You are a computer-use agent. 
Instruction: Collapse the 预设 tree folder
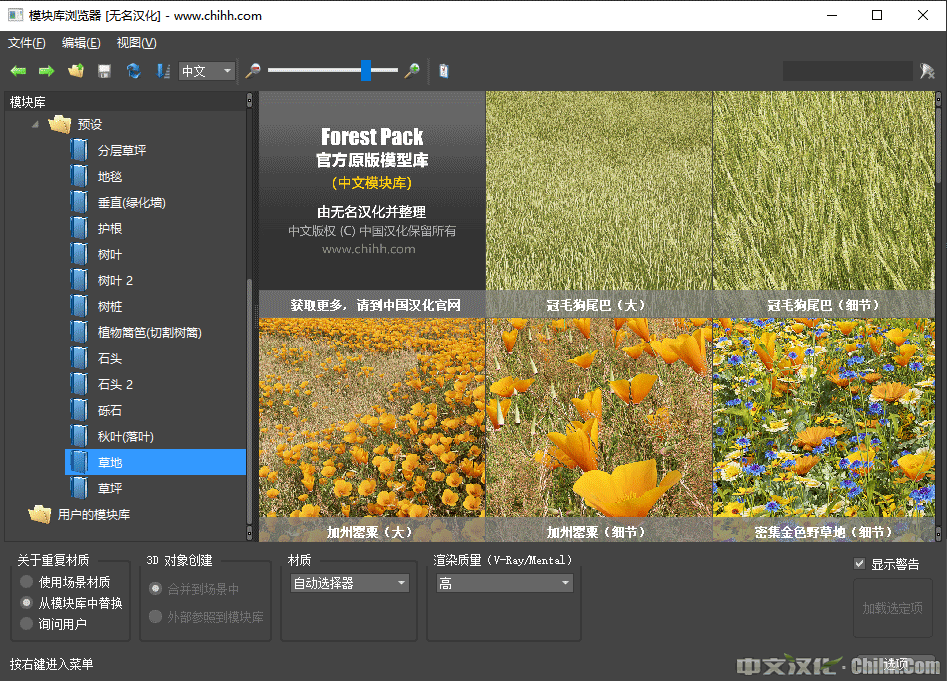coord(36,125)
